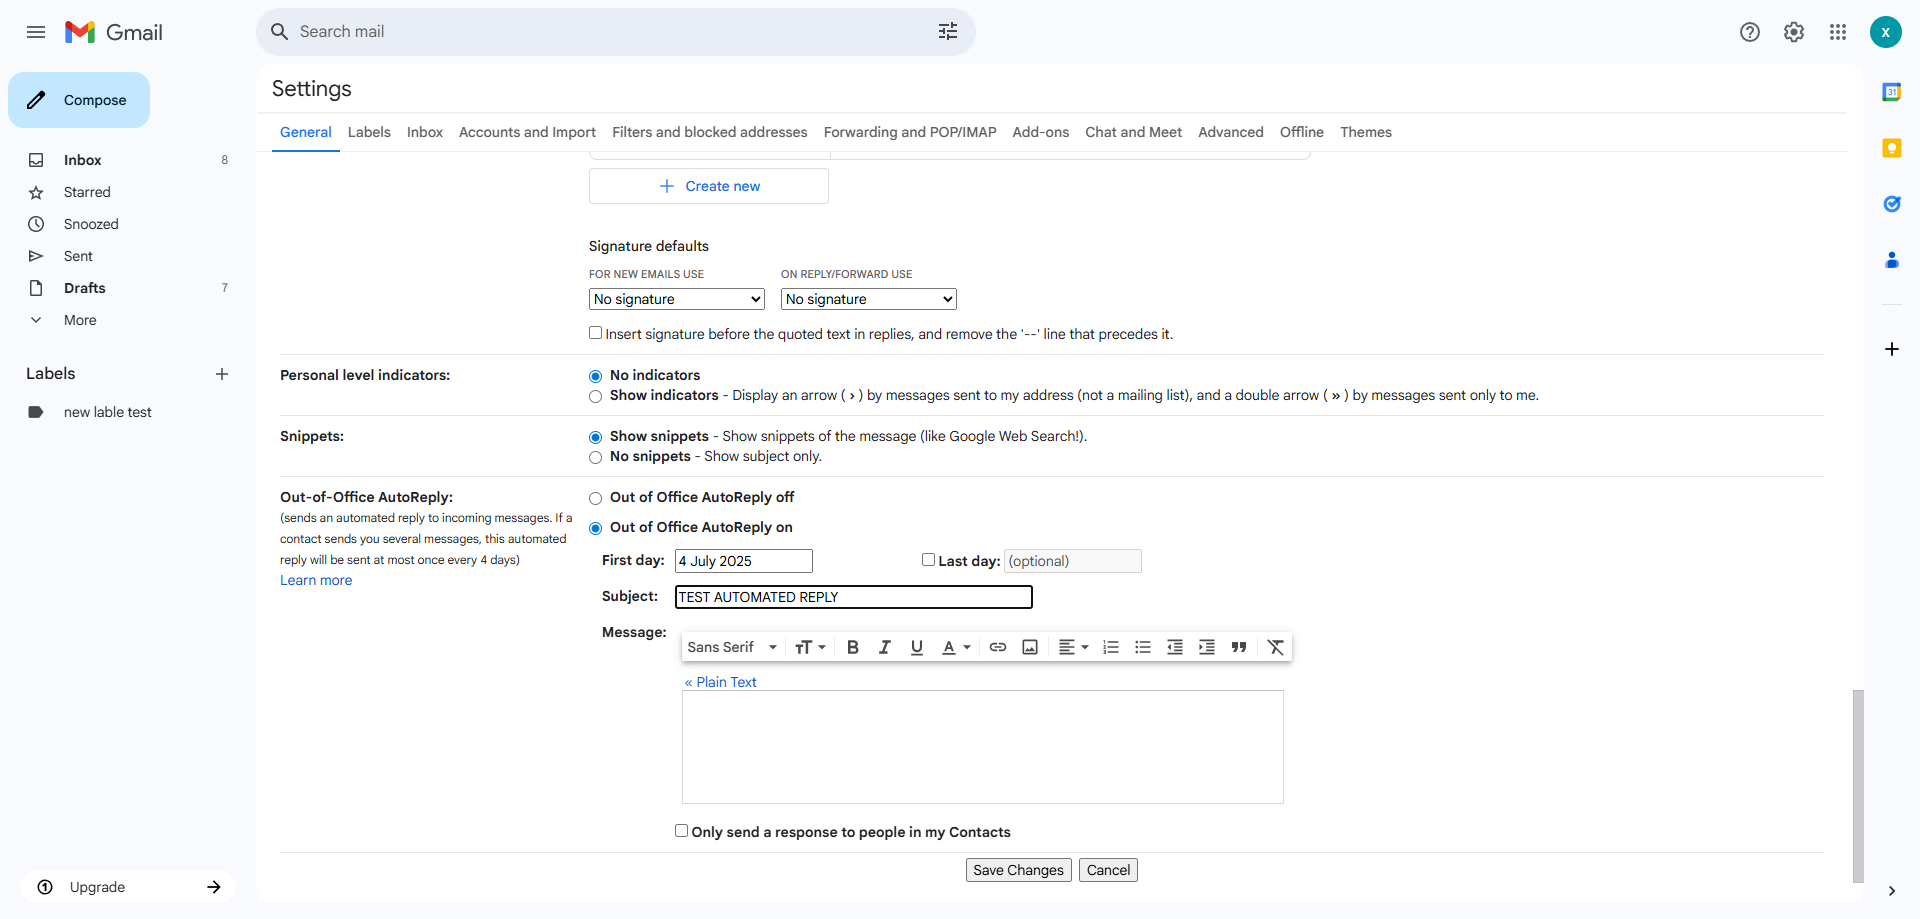Expand More in the left sidebar
This screenshot has width=1920, height=919.
tap(80, 320)
